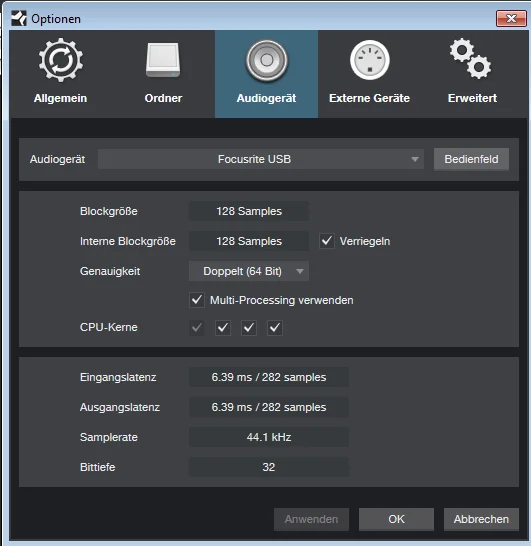Go to the Externe Geräte tab label
The image size is (531, 546).
coord(369,98)
